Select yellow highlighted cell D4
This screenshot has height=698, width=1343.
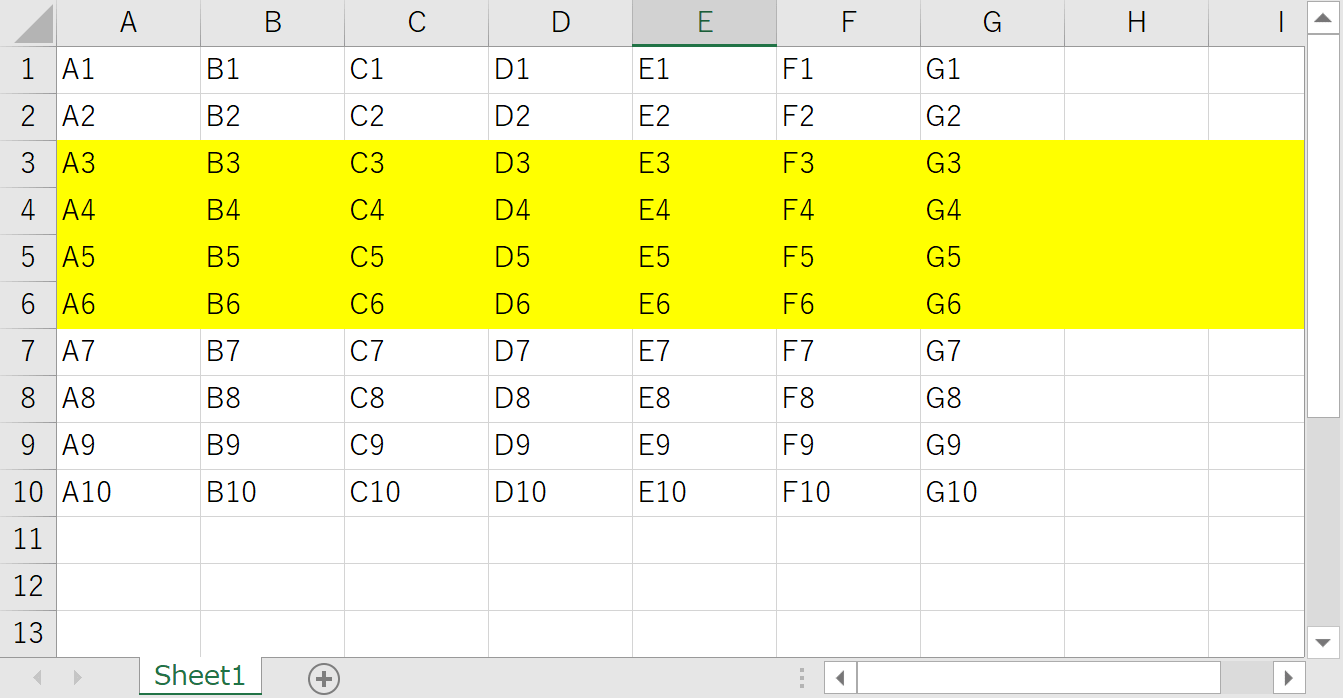click(x=560, y=210)
